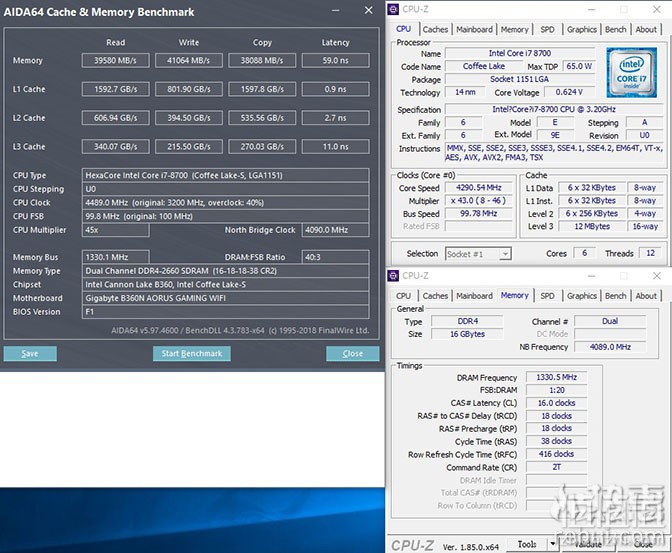Click DRAM Frequency value 1330.5 MHz
The width and height of the screenshot is (672, 553).
[x=556, y=377]
